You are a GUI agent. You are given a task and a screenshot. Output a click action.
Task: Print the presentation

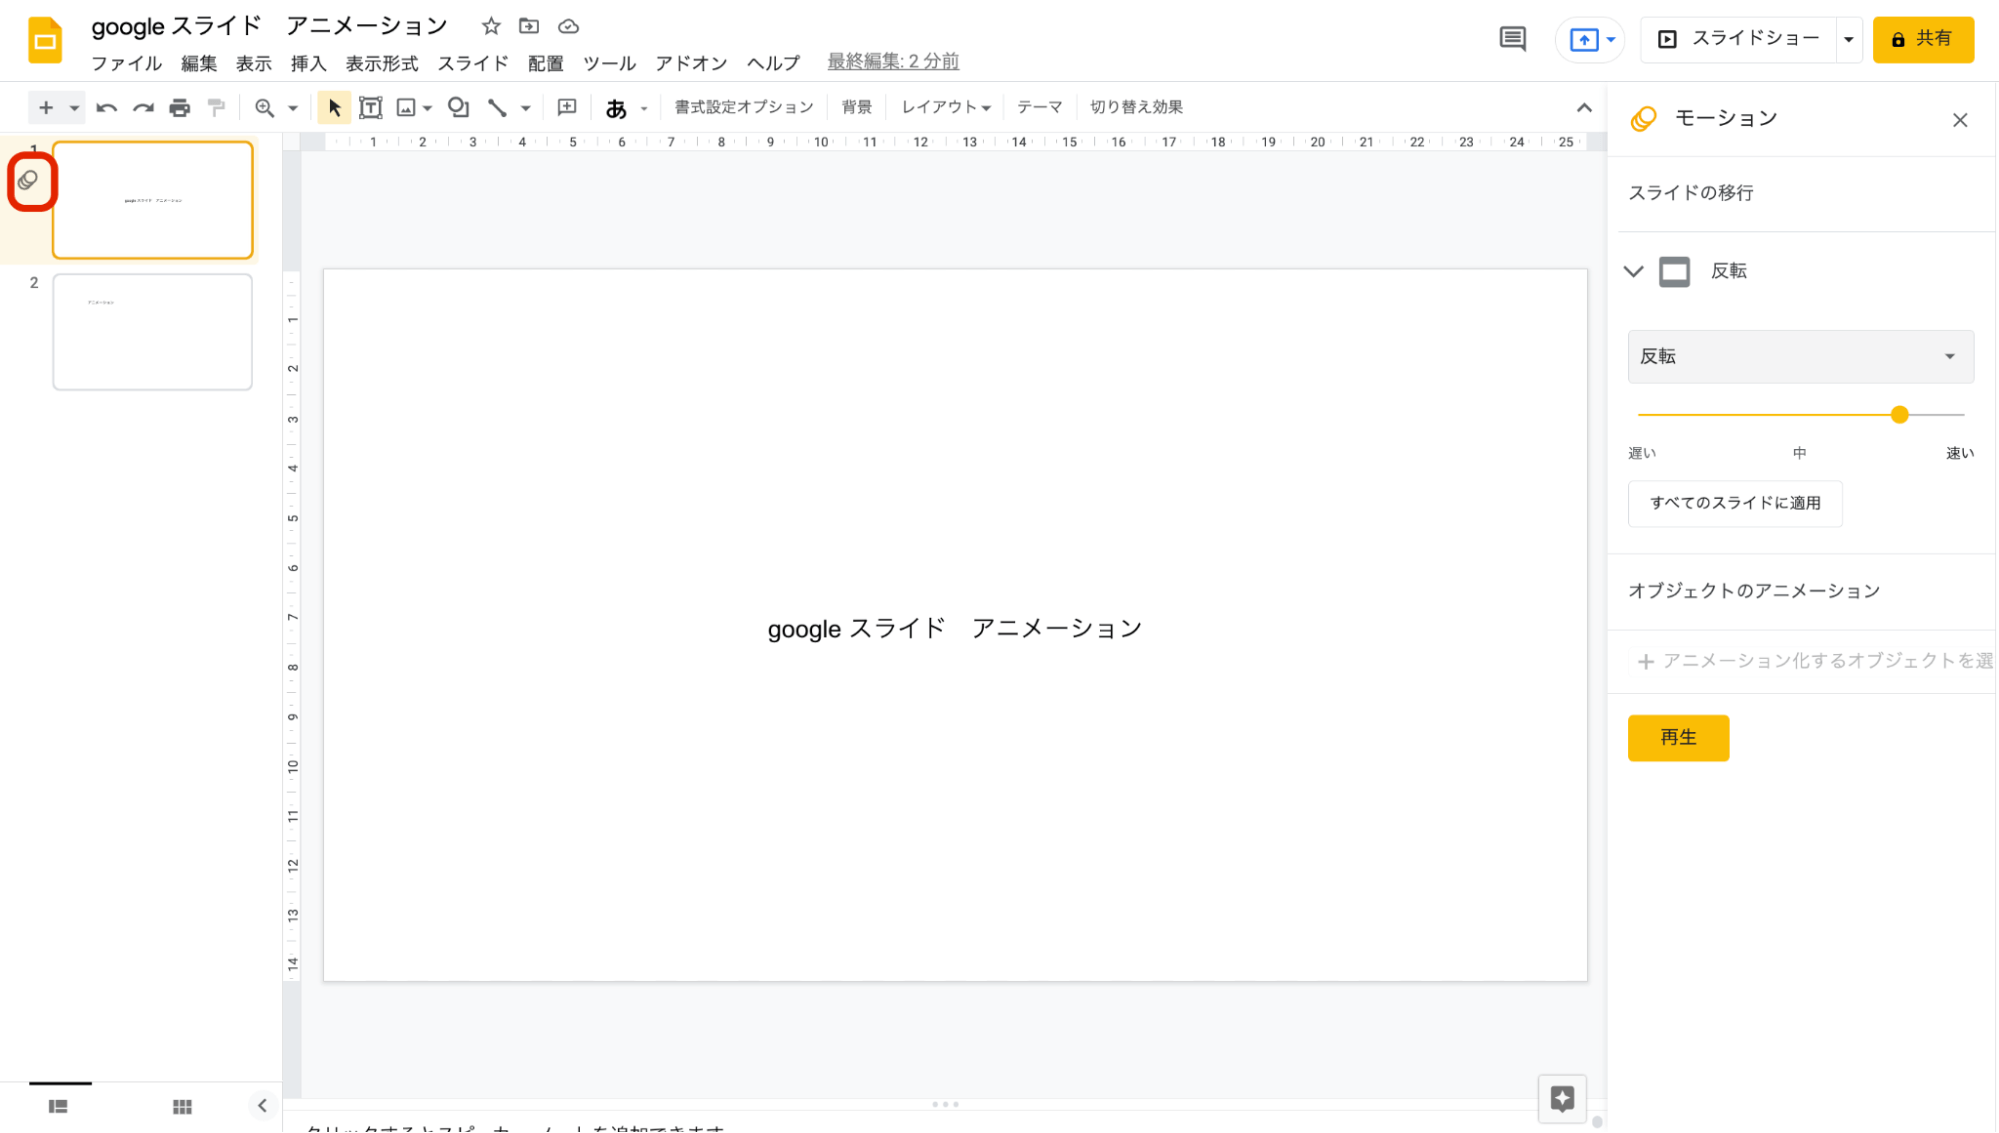click(180, 107)
